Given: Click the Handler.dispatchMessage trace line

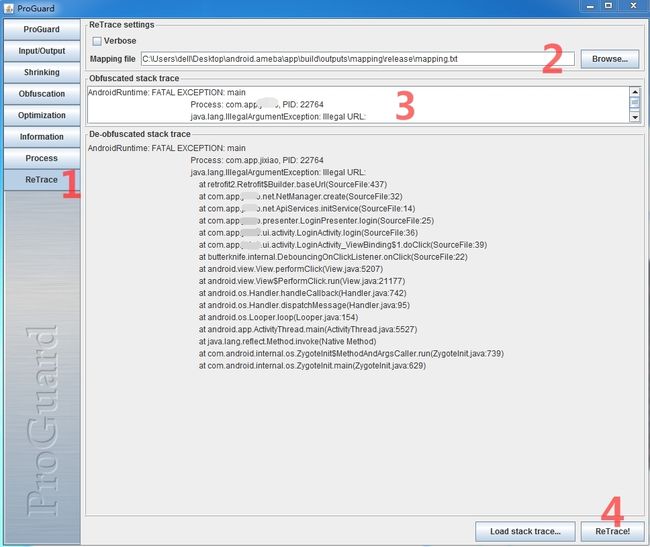Looking at the screenshot, I should point(304,305).
